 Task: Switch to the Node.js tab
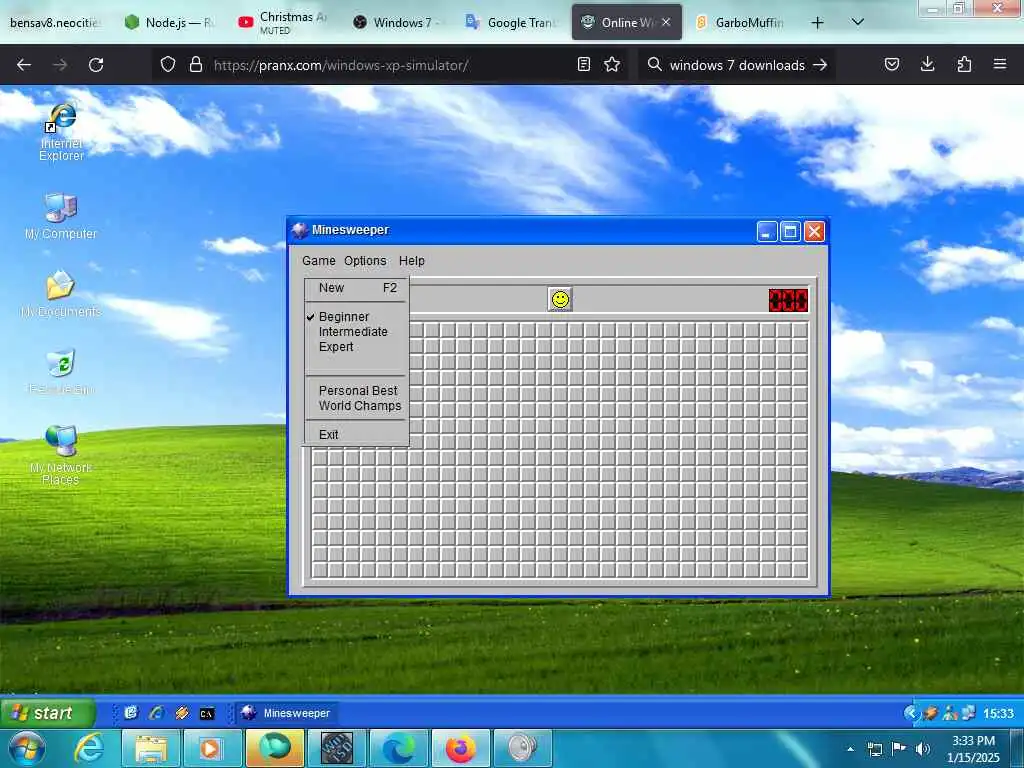[171, 23]
